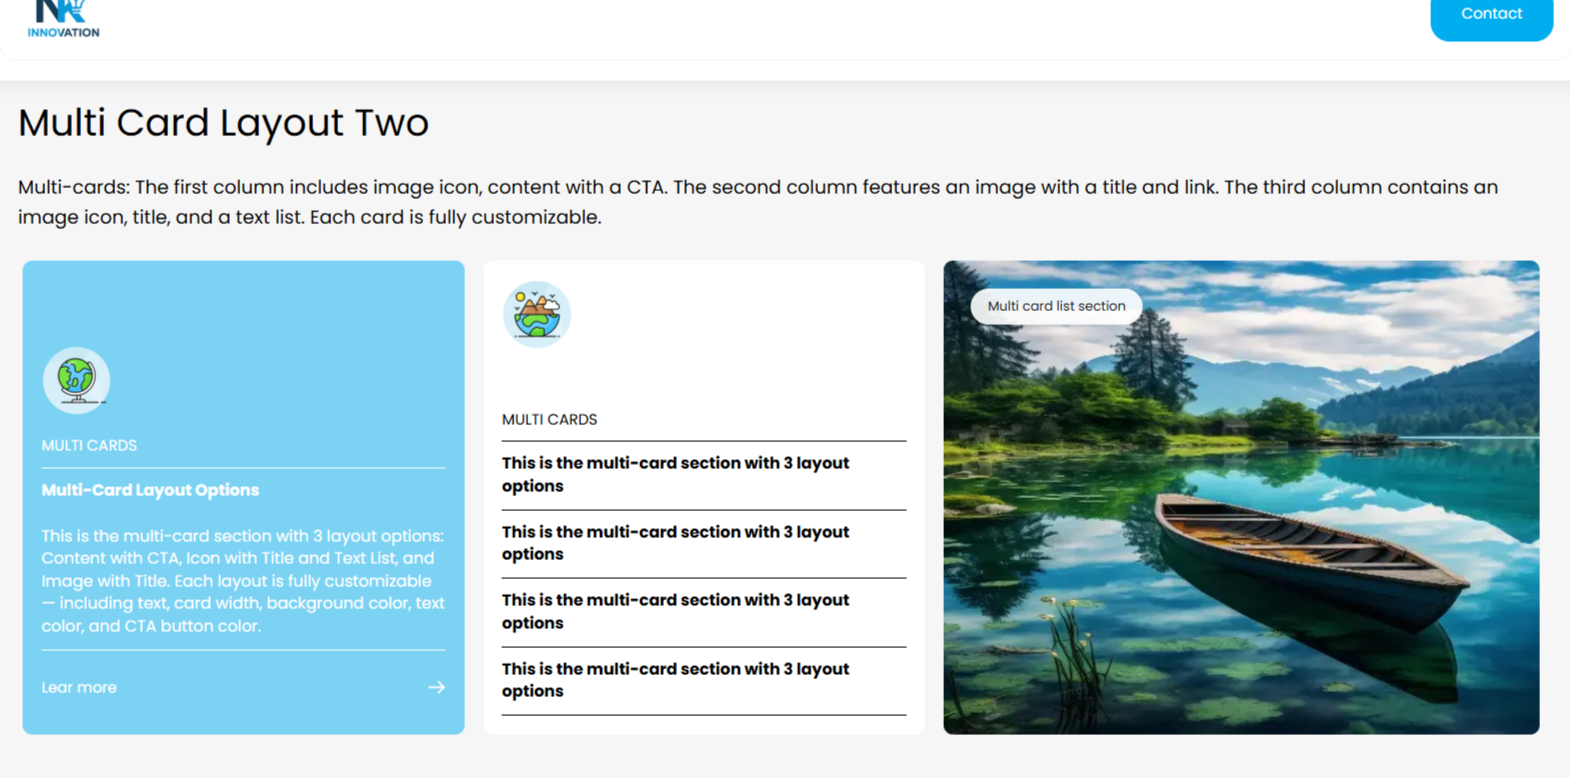Click the empty blue area above globe icon
Screen dimensions: 1570x778
[243, 300]
